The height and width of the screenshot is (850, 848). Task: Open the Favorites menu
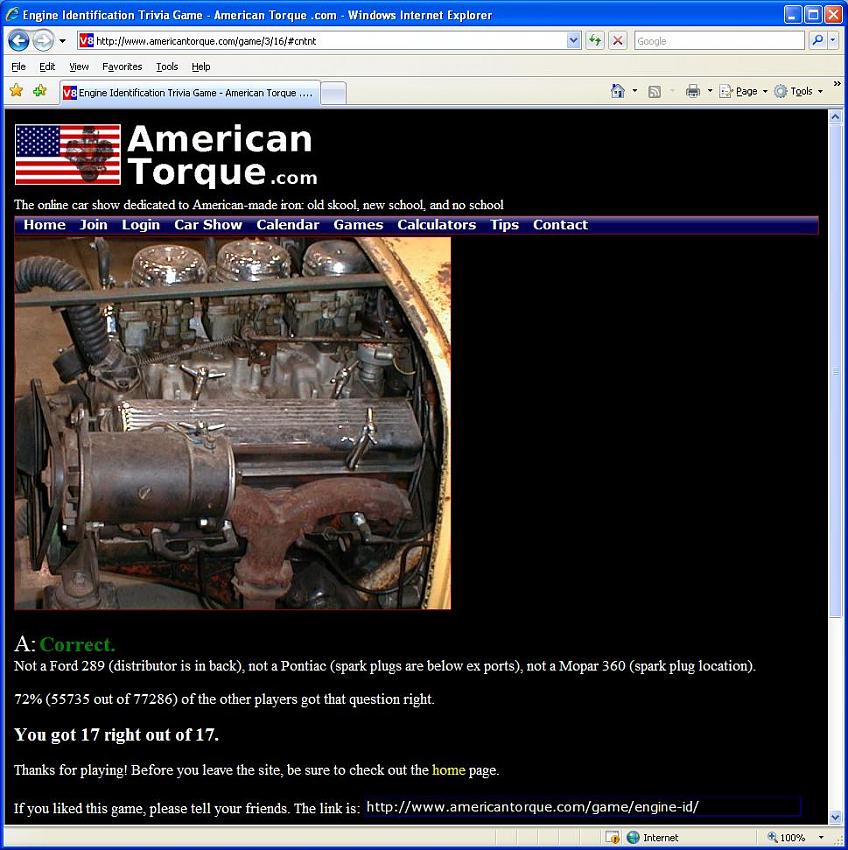tap(122, 67)
